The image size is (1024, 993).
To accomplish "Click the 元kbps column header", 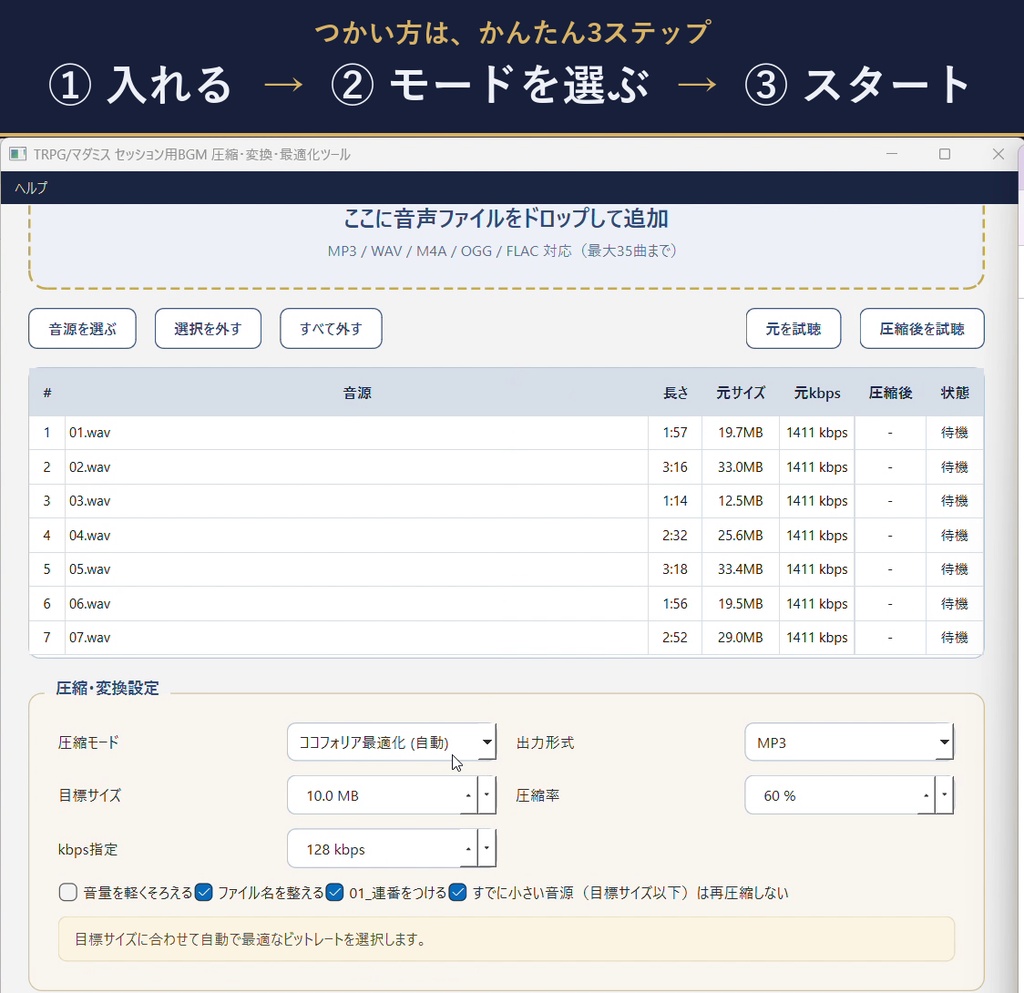I will coord(817,392).
